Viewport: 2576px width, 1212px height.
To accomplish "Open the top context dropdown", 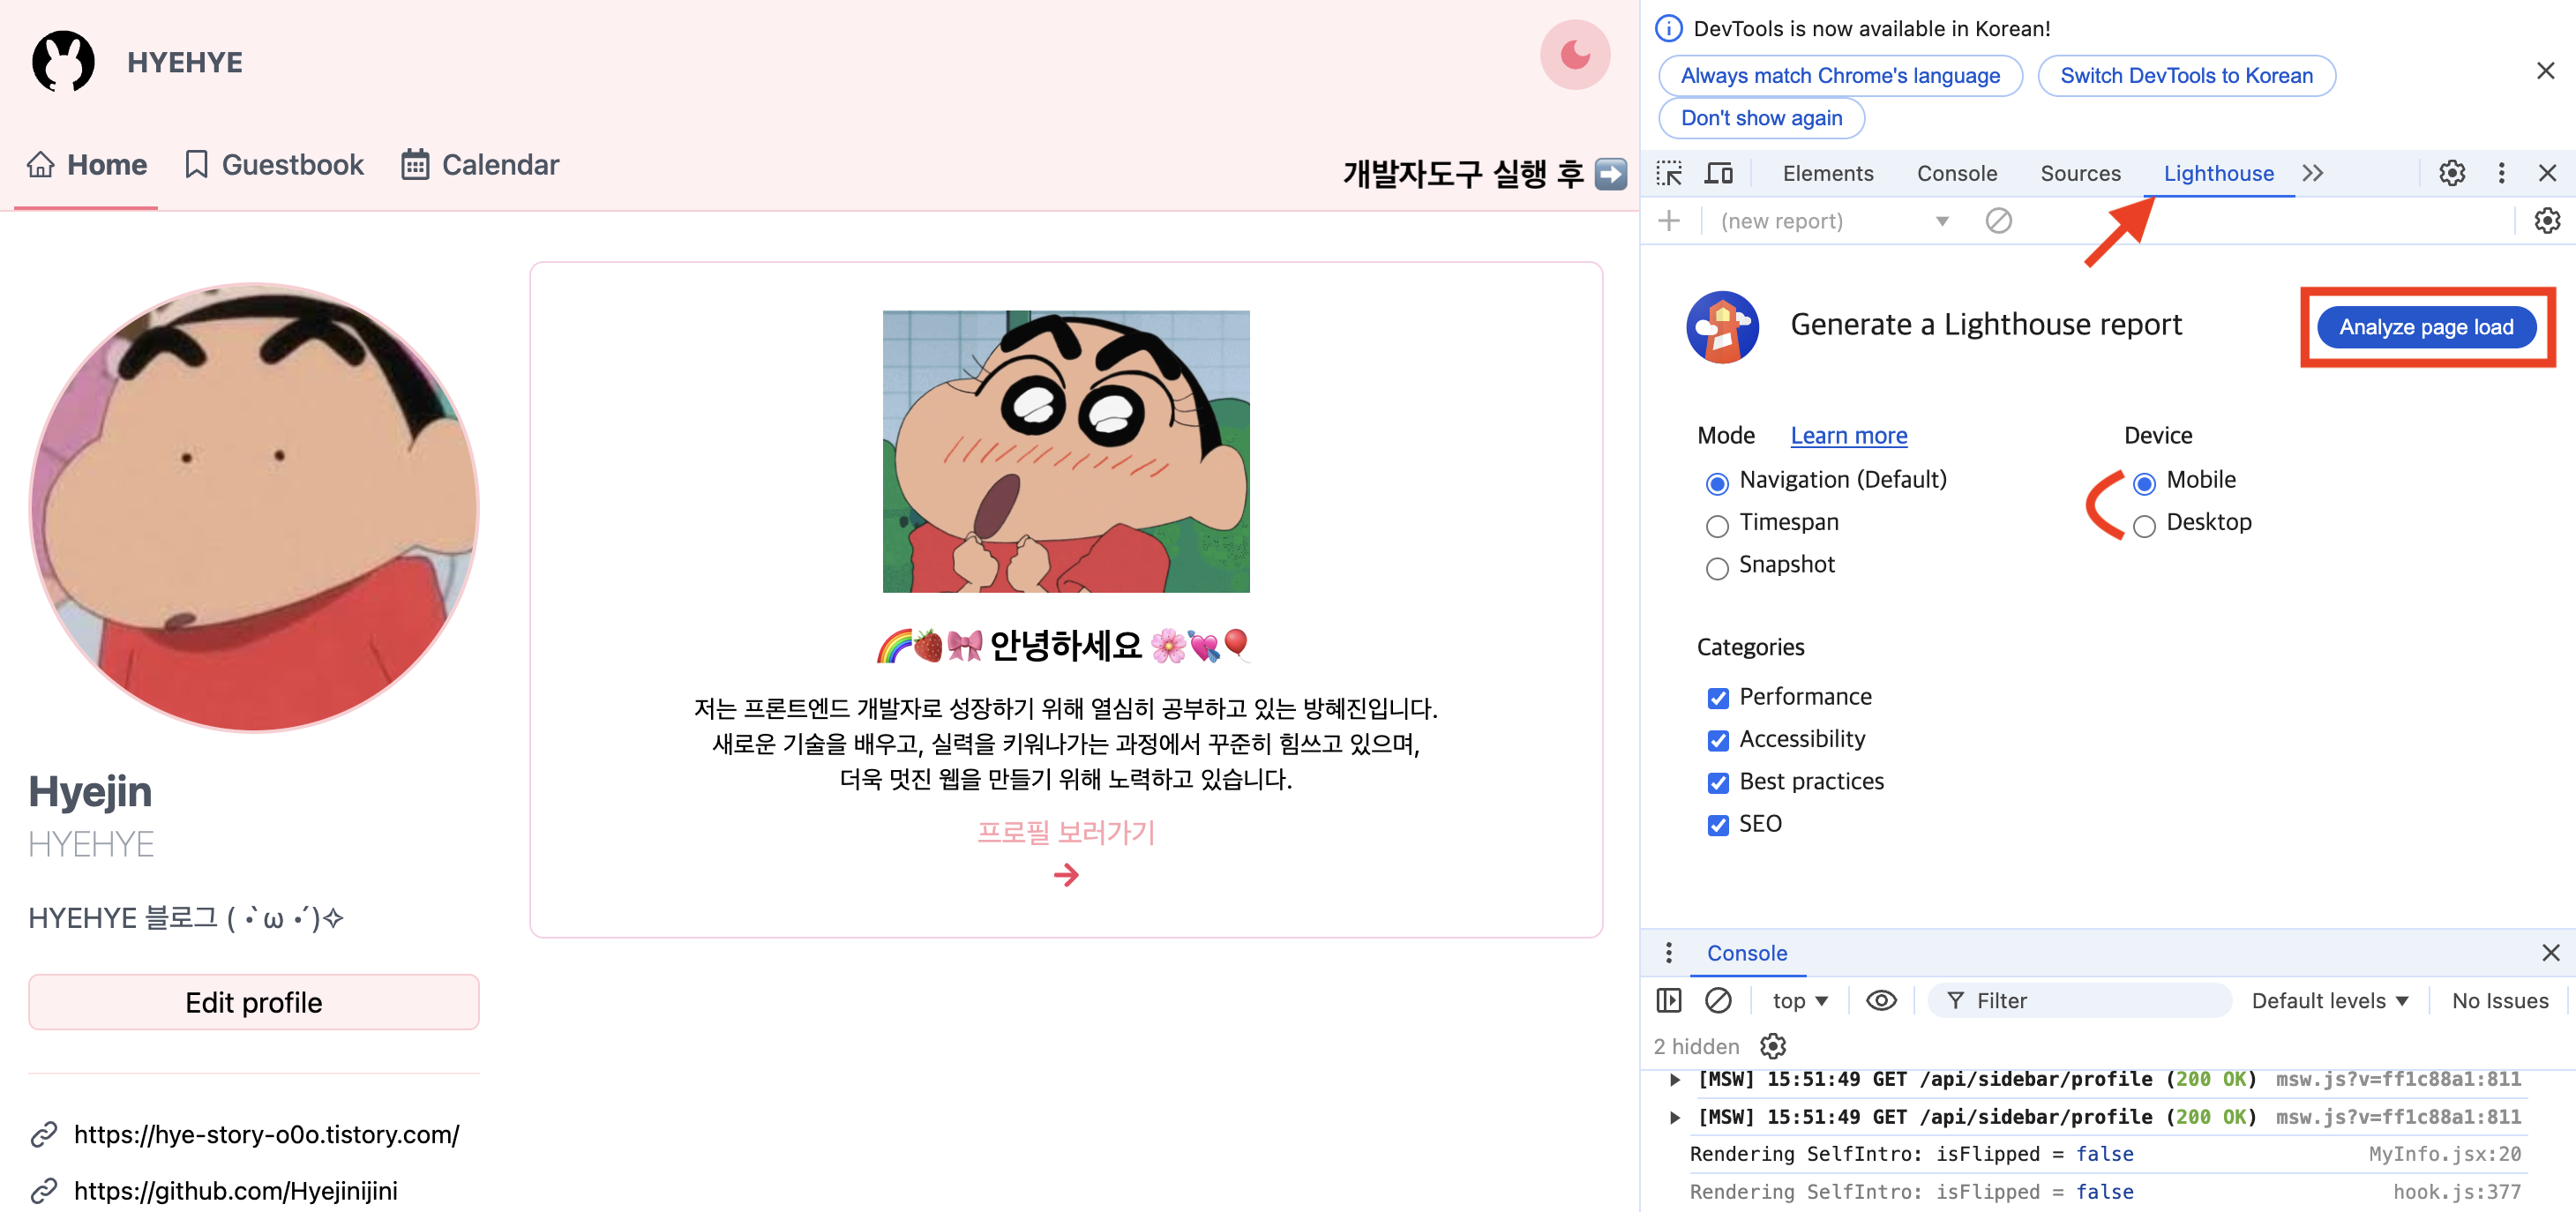I will 1800,1000.
